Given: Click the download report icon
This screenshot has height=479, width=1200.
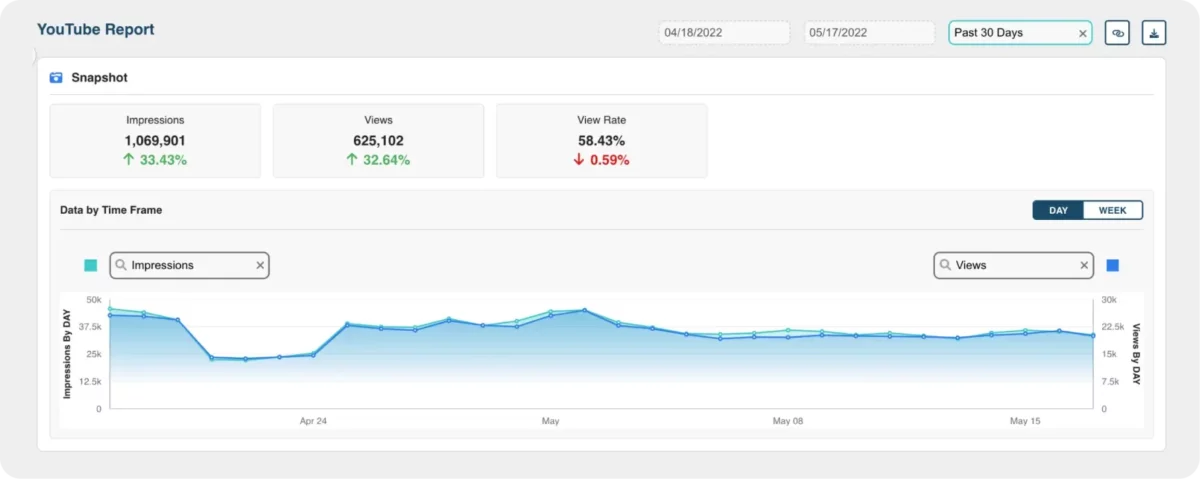Looking at the screenshot, I should coord(1154,33).
